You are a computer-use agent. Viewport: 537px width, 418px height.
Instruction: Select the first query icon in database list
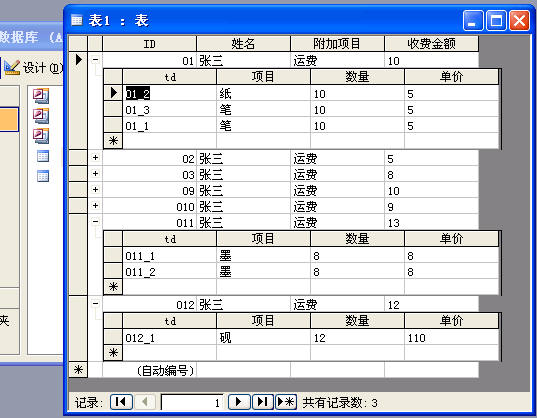click(41, 96)
